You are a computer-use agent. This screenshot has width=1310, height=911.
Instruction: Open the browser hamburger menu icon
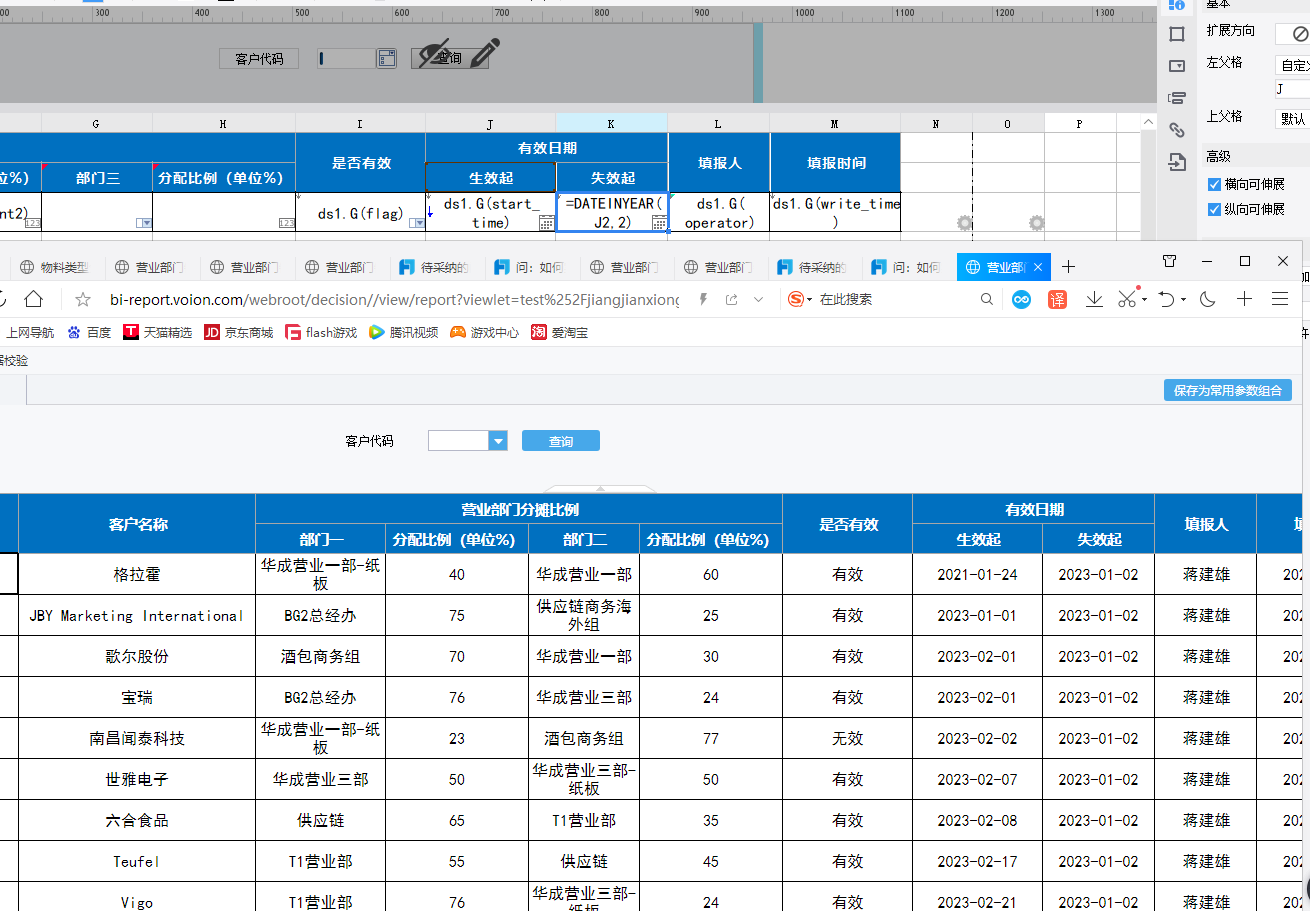point(1280,299)
